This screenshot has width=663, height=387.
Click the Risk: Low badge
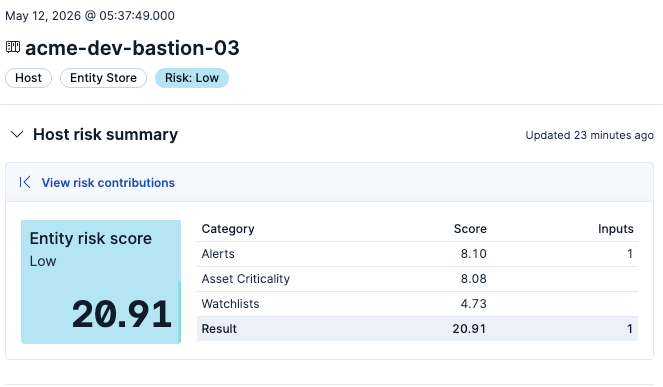click(192, 78)
